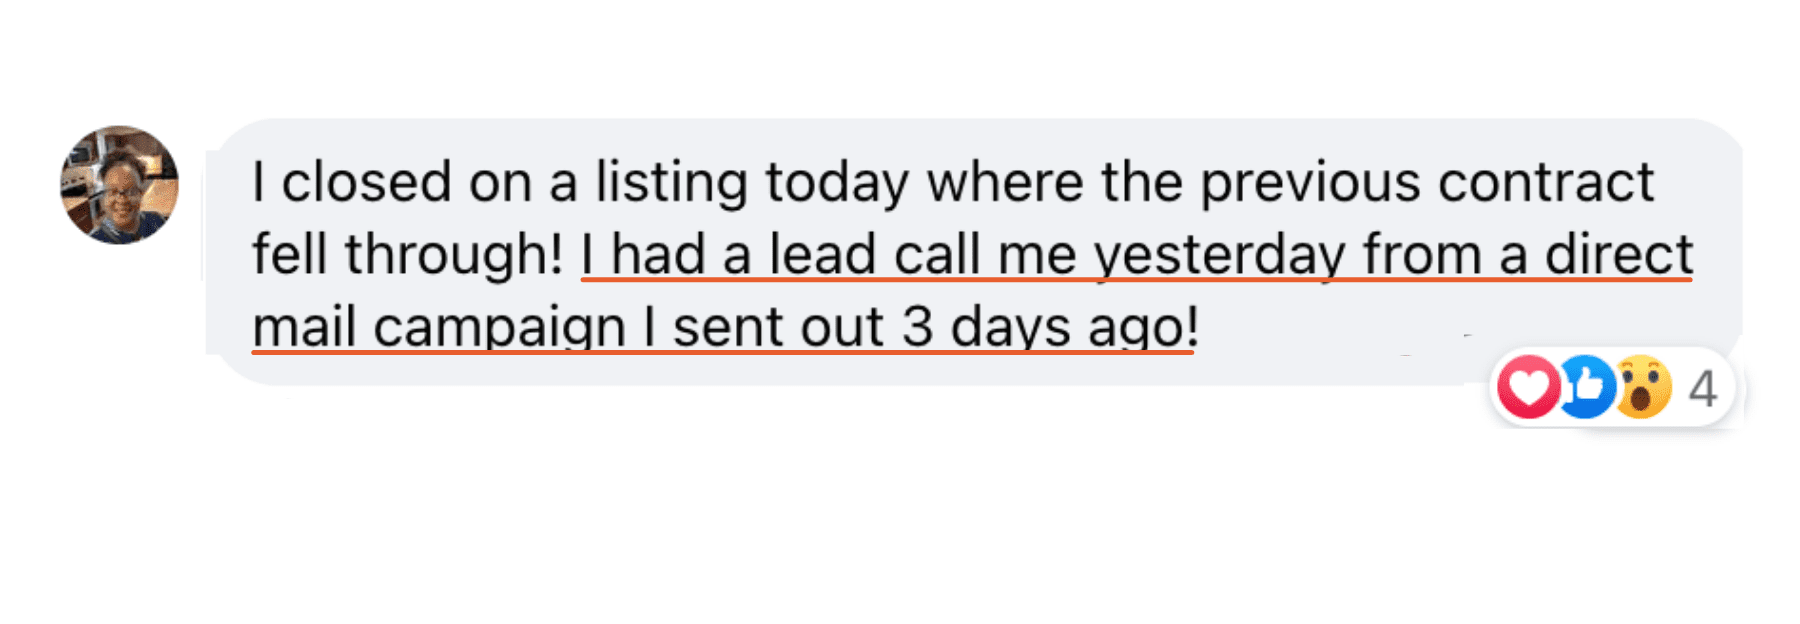Click the word "closed" in the comment

pyautogui.click(x=366, y=182)
